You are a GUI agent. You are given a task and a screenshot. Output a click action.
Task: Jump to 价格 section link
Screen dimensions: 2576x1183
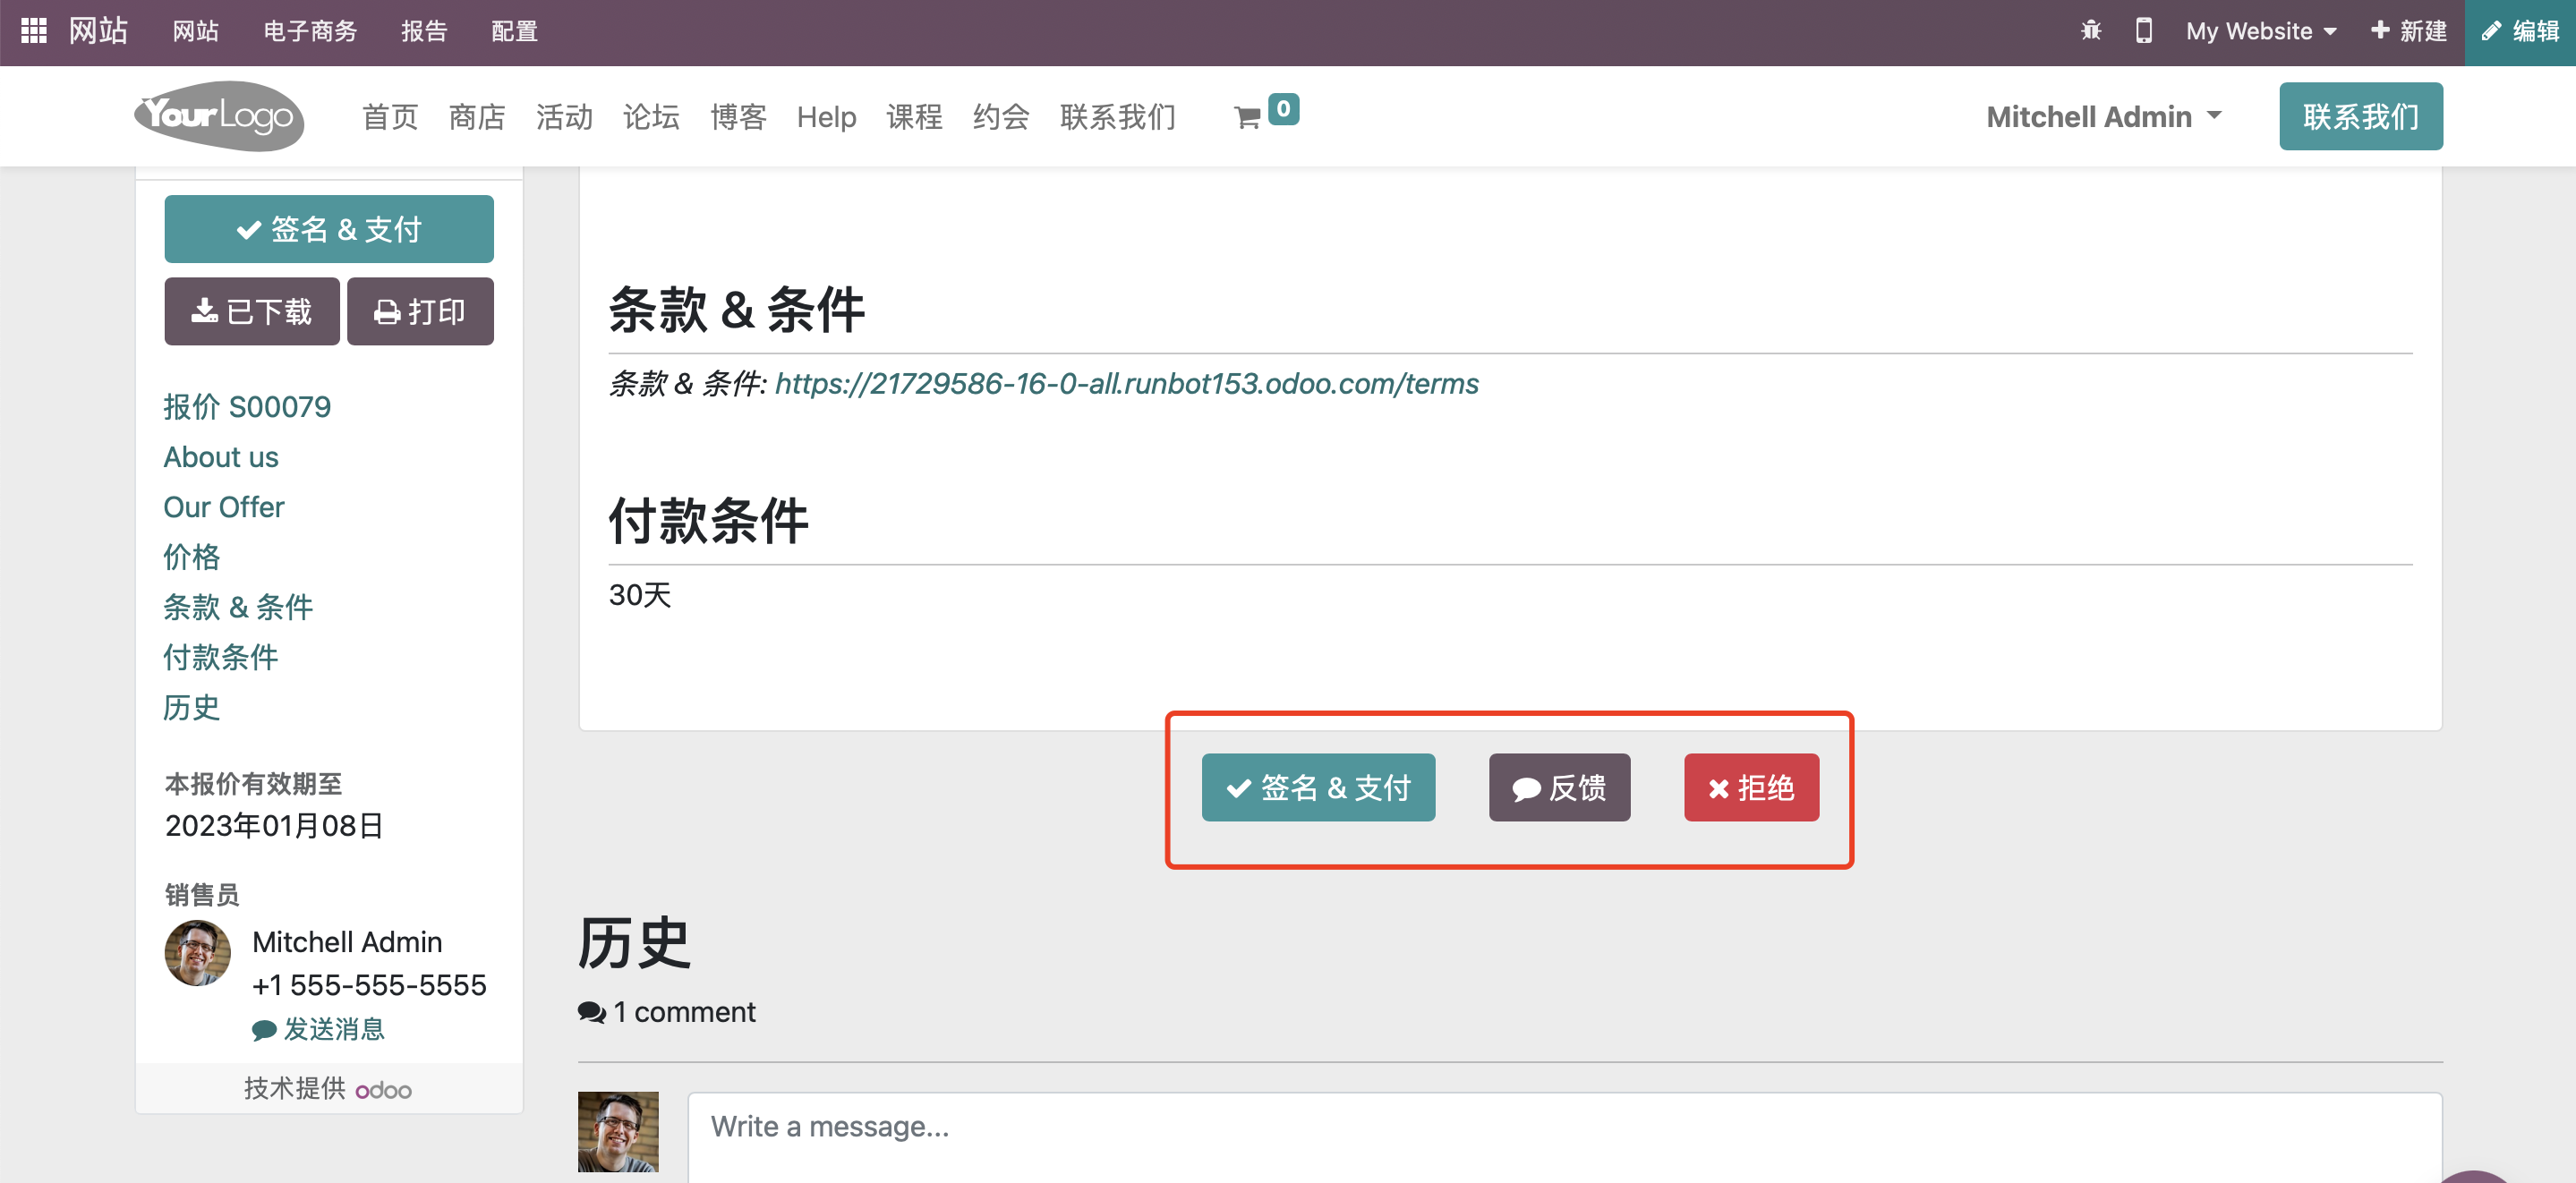click(x=192, y=557)
